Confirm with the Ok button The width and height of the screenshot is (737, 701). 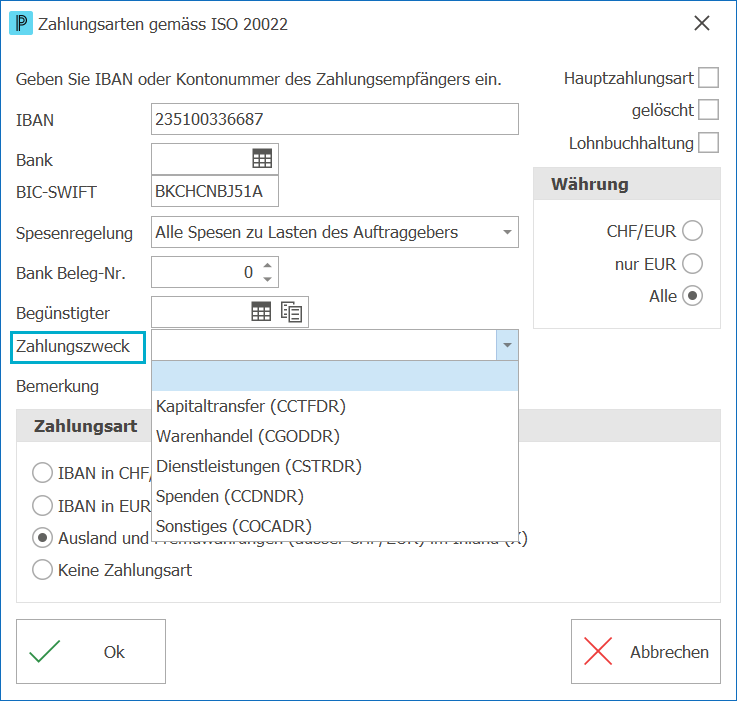pos(91,651)
